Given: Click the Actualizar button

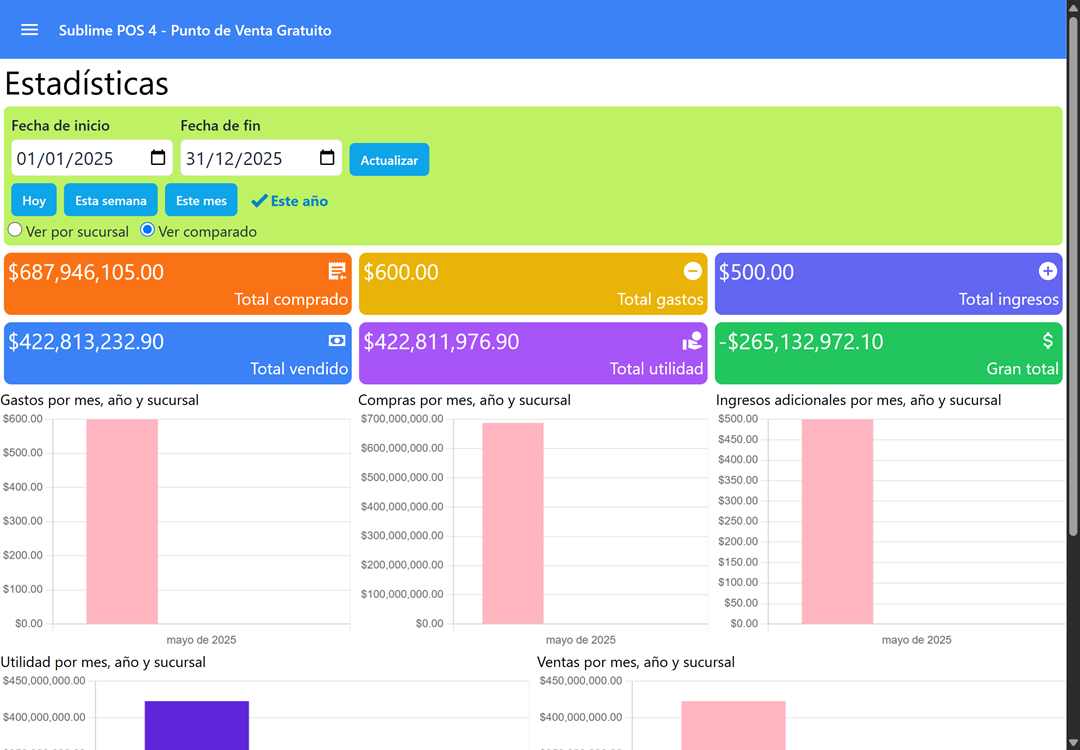Looking at the screenshot, I should tap(389, 160).
